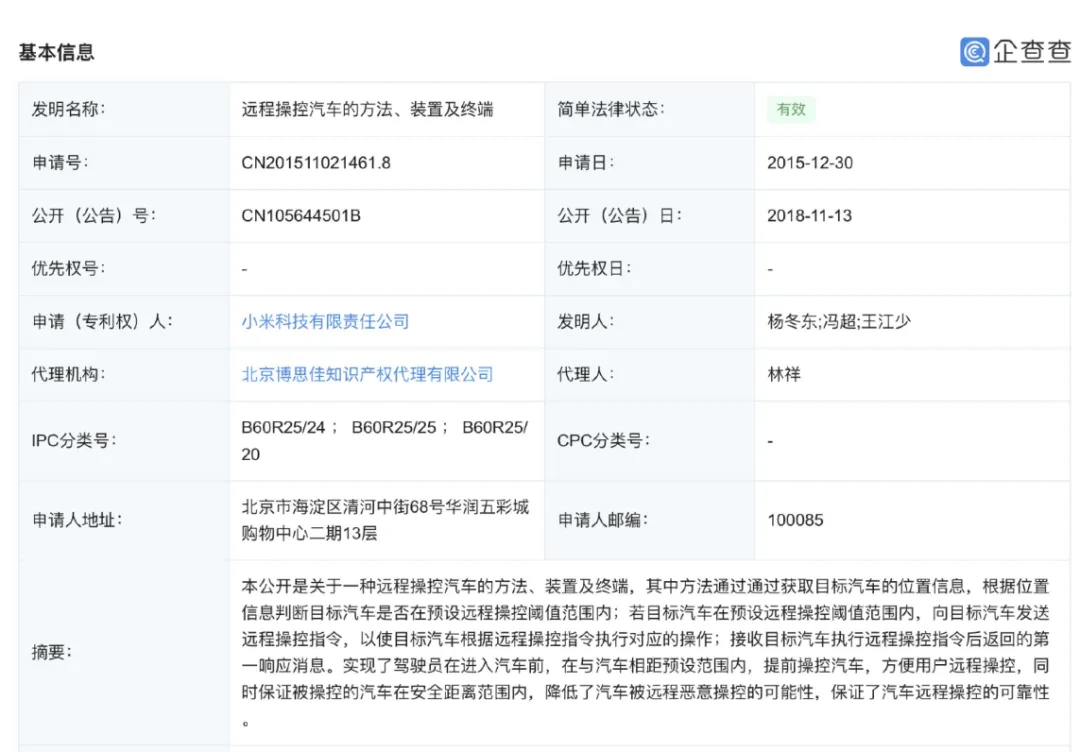
Task: Click the 公开（公告）日 field label
Action: coord(619,216)
